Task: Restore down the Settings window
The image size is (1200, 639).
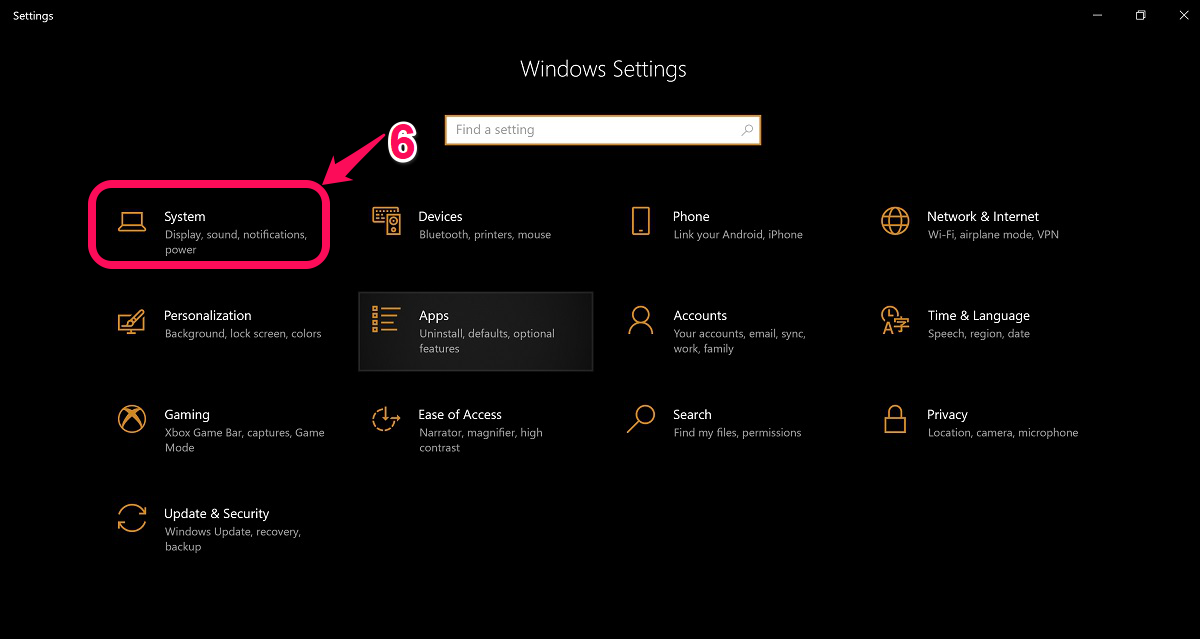Action: 1141,15
